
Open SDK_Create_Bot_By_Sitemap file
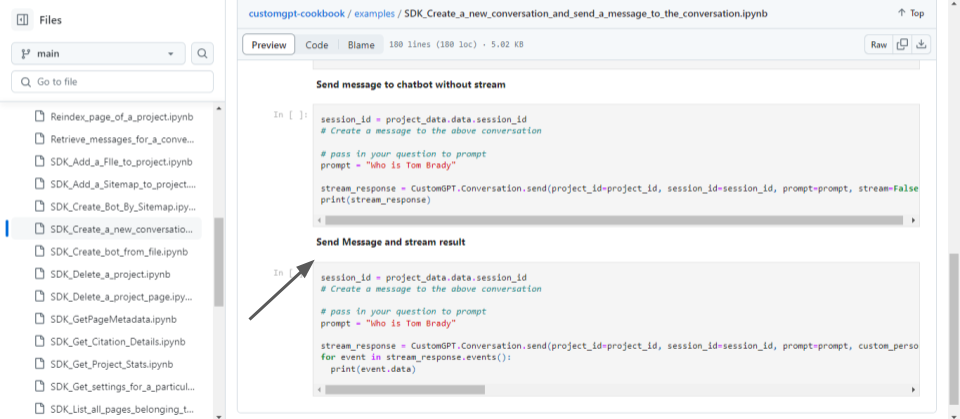[123, 207]
